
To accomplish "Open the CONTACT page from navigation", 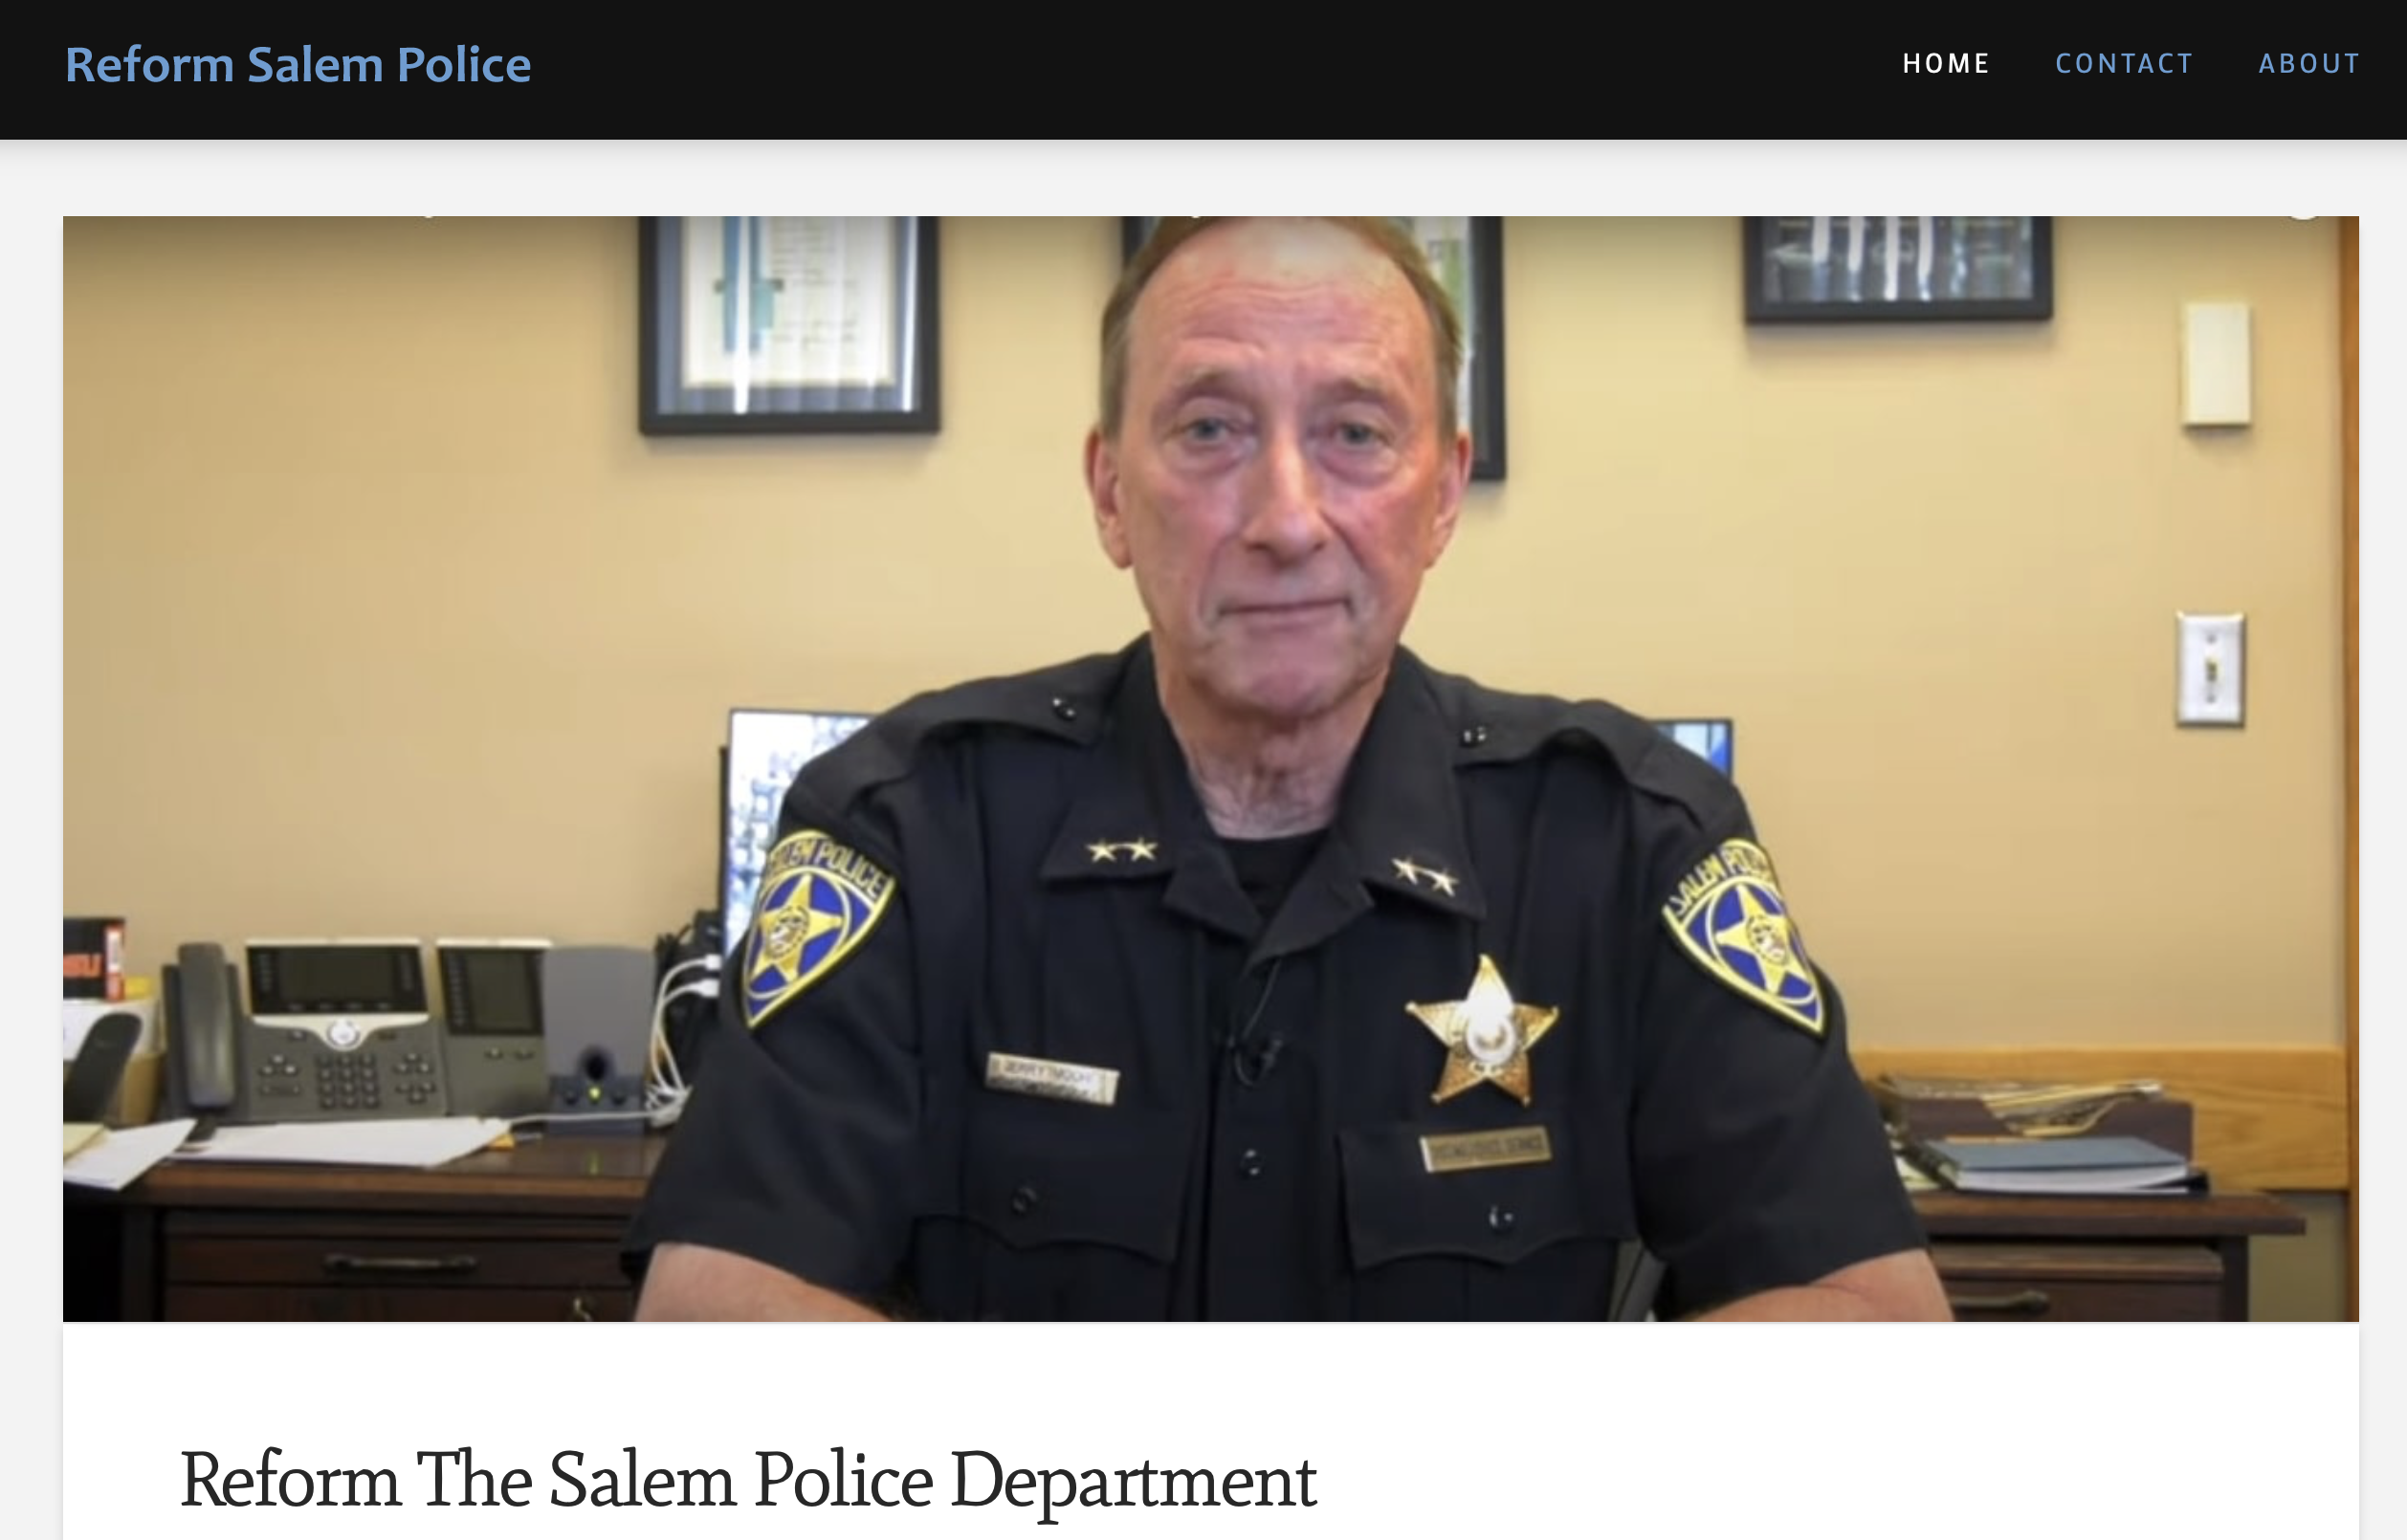I will coord(2123,64).
